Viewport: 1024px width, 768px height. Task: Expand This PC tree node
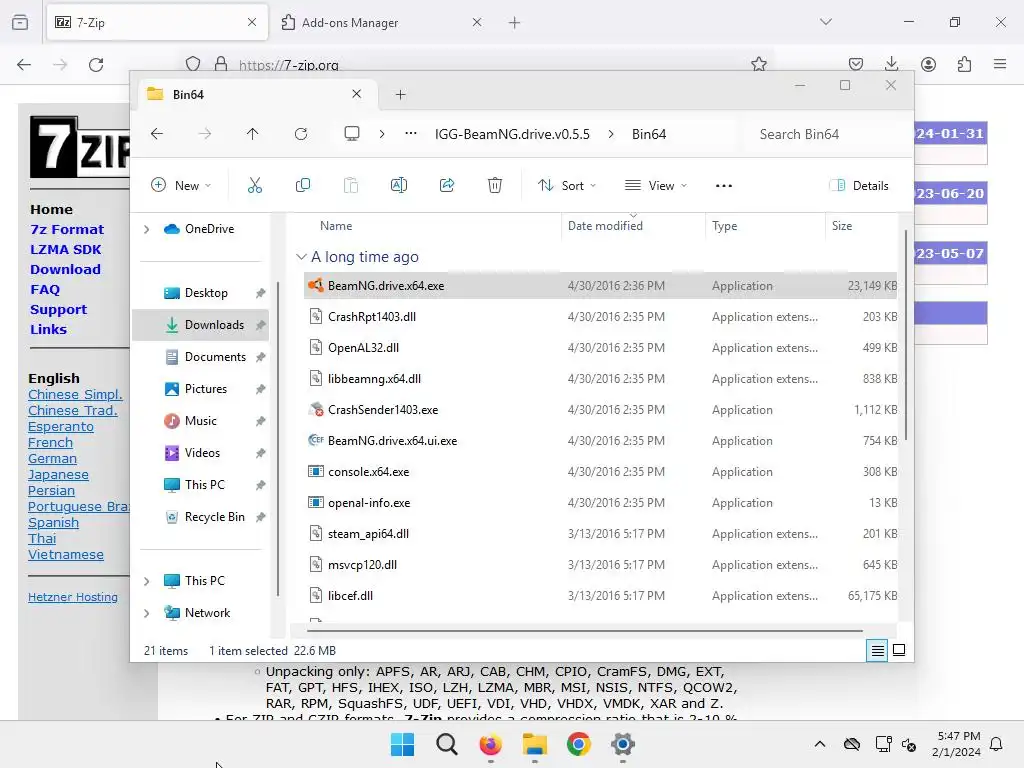(146, 581)
